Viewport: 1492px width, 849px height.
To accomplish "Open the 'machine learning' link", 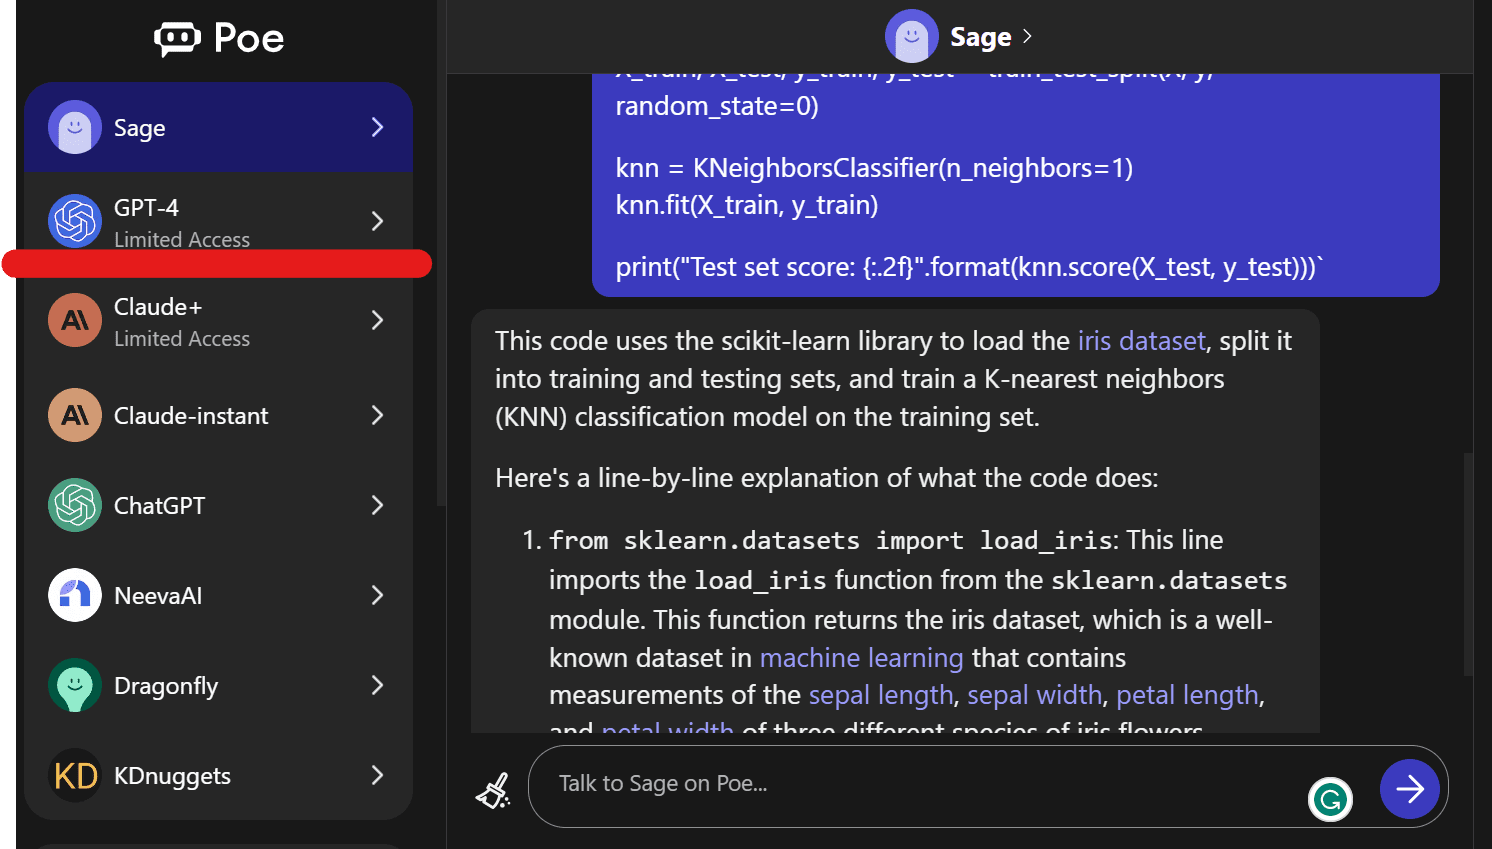I will 861,658.
